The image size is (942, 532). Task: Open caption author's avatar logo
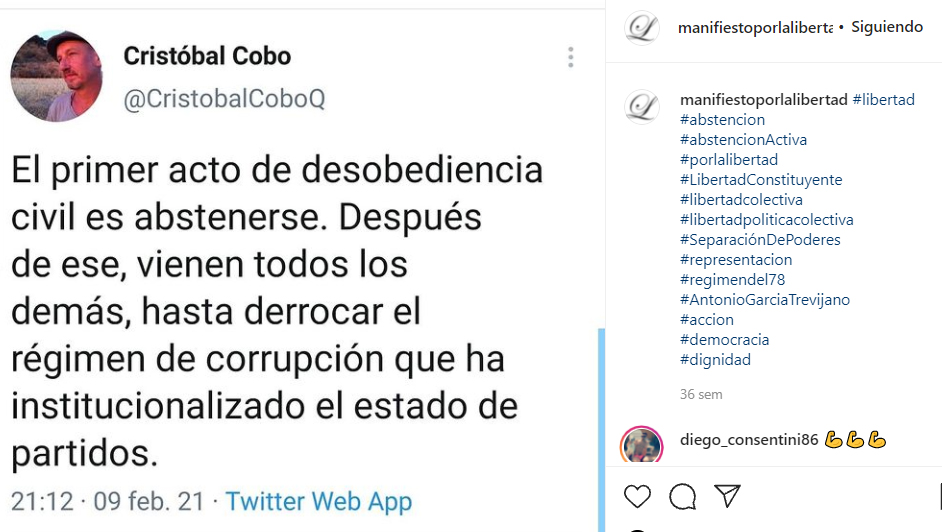(642, 107)
